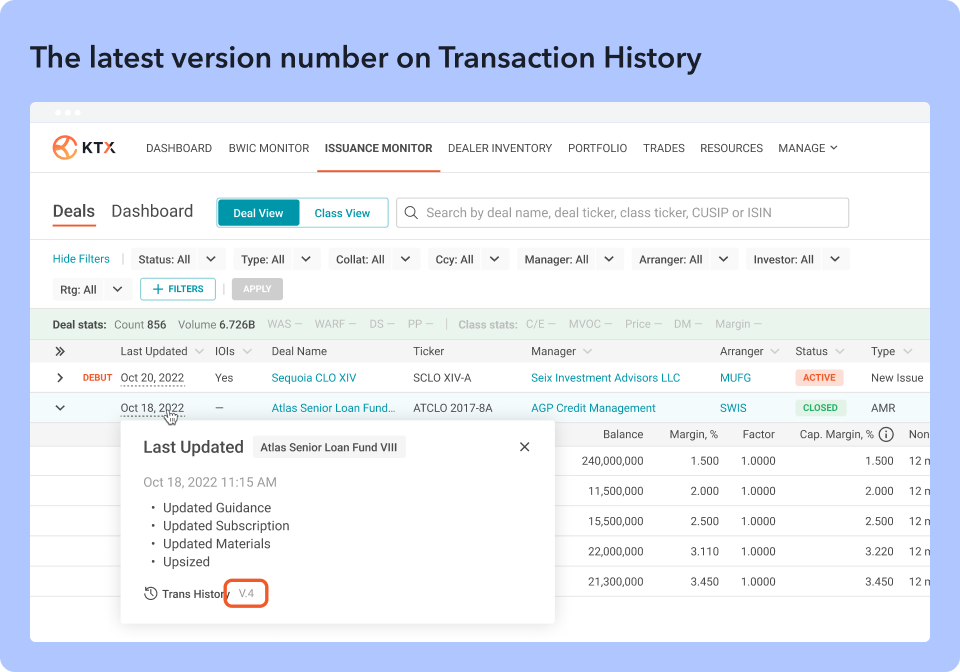Expand the Sequoia CLO XIV row
Image resolution: width=960 pixels, height=672 pixels.
60,378
